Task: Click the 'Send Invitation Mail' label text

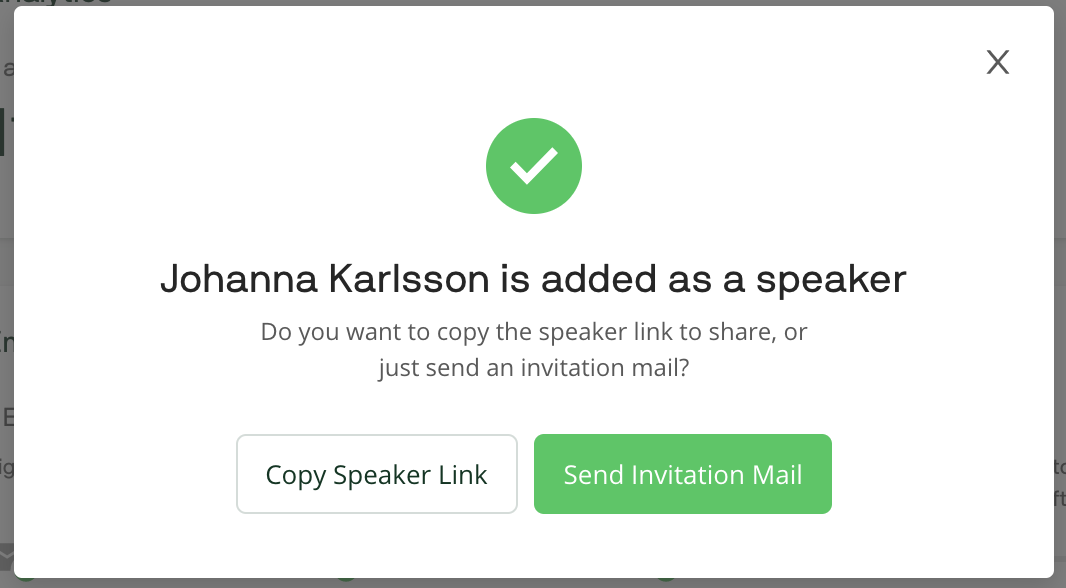Action: click(x=683, y=474)
